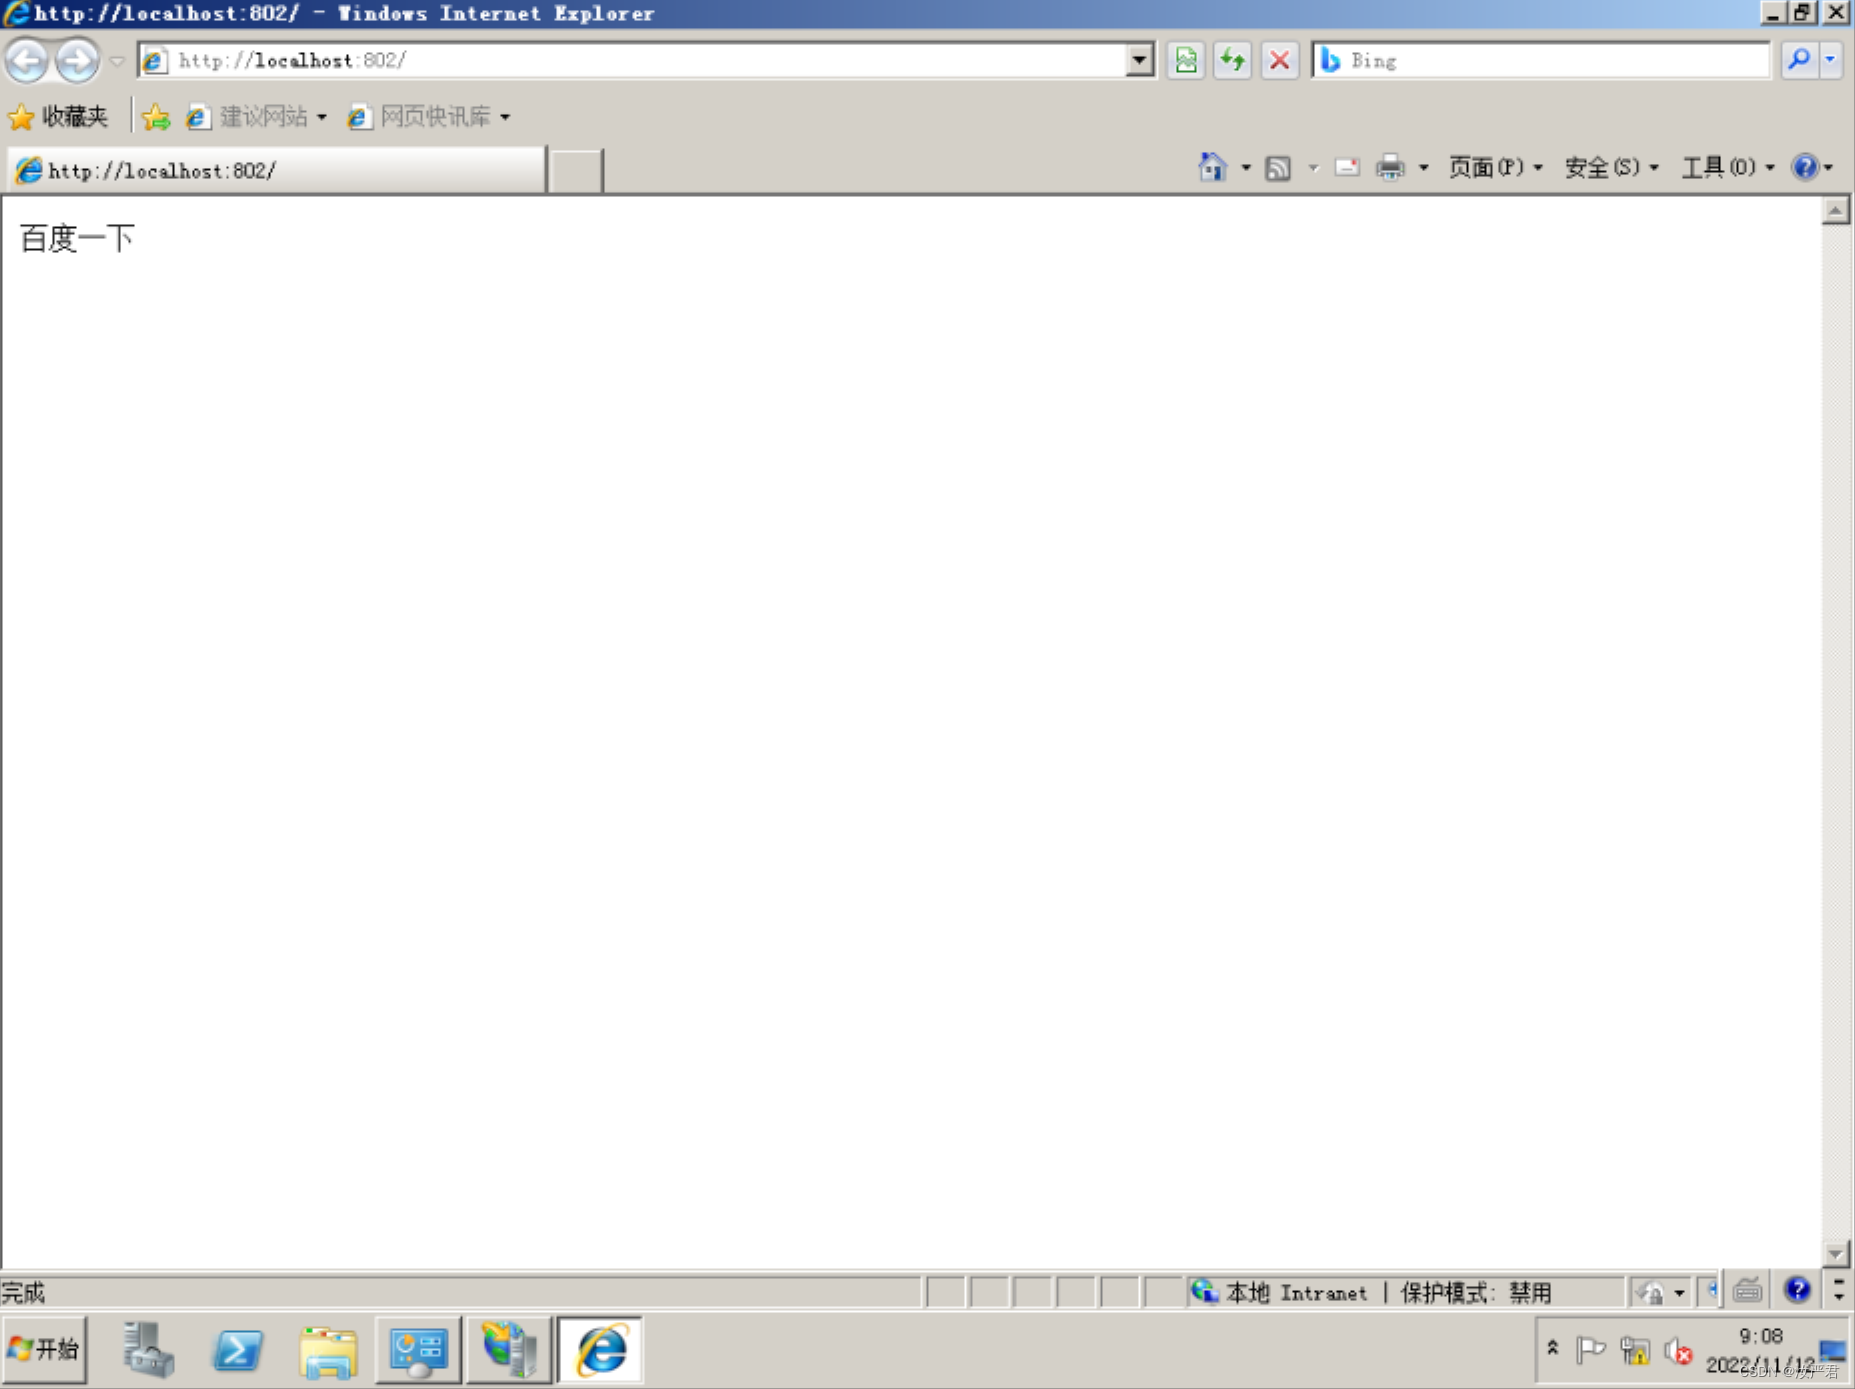Open Windows Explorer folder icon in taskbar
The width and height of the screenshot is (1855, 1389).
[x=328, y=1351]
